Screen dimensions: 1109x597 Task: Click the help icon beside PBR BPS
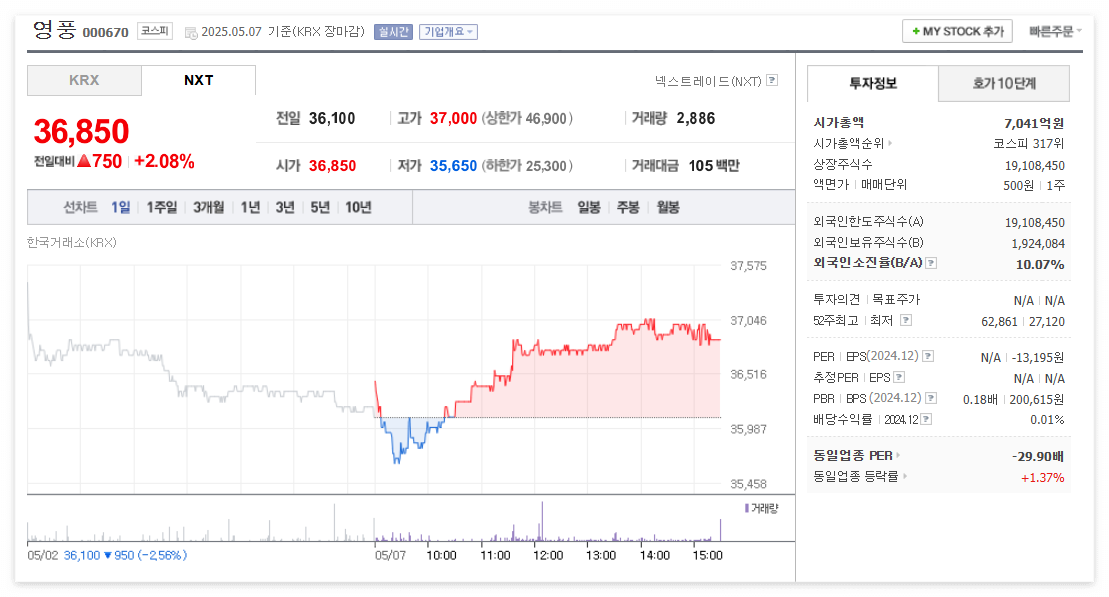[931, 398]
